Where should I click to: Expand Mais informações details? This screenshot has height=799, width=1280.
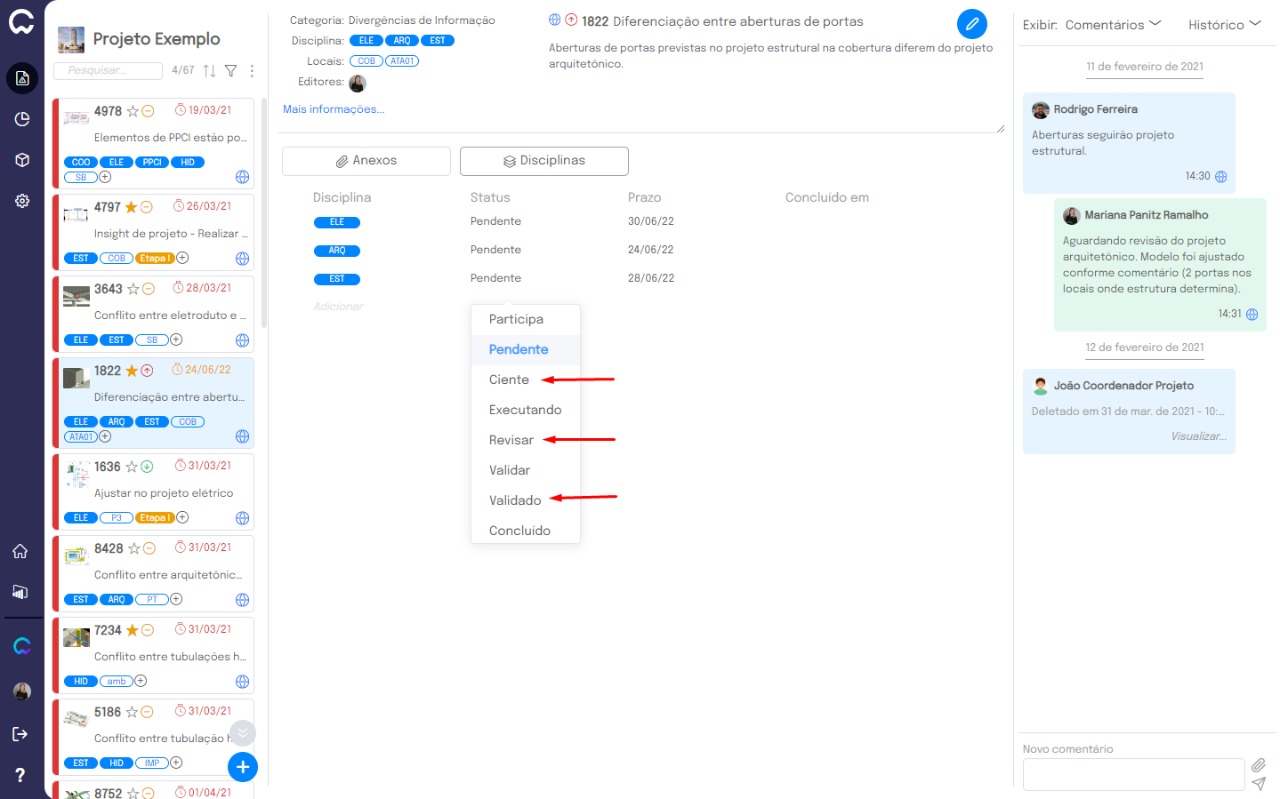click(x=333, y=109)
